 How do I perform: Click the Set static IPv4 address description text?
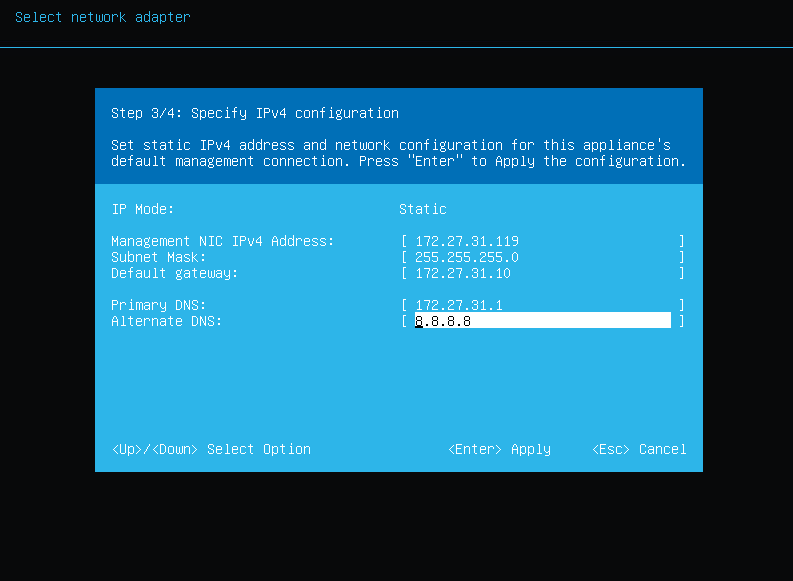(x=399, y=153)
